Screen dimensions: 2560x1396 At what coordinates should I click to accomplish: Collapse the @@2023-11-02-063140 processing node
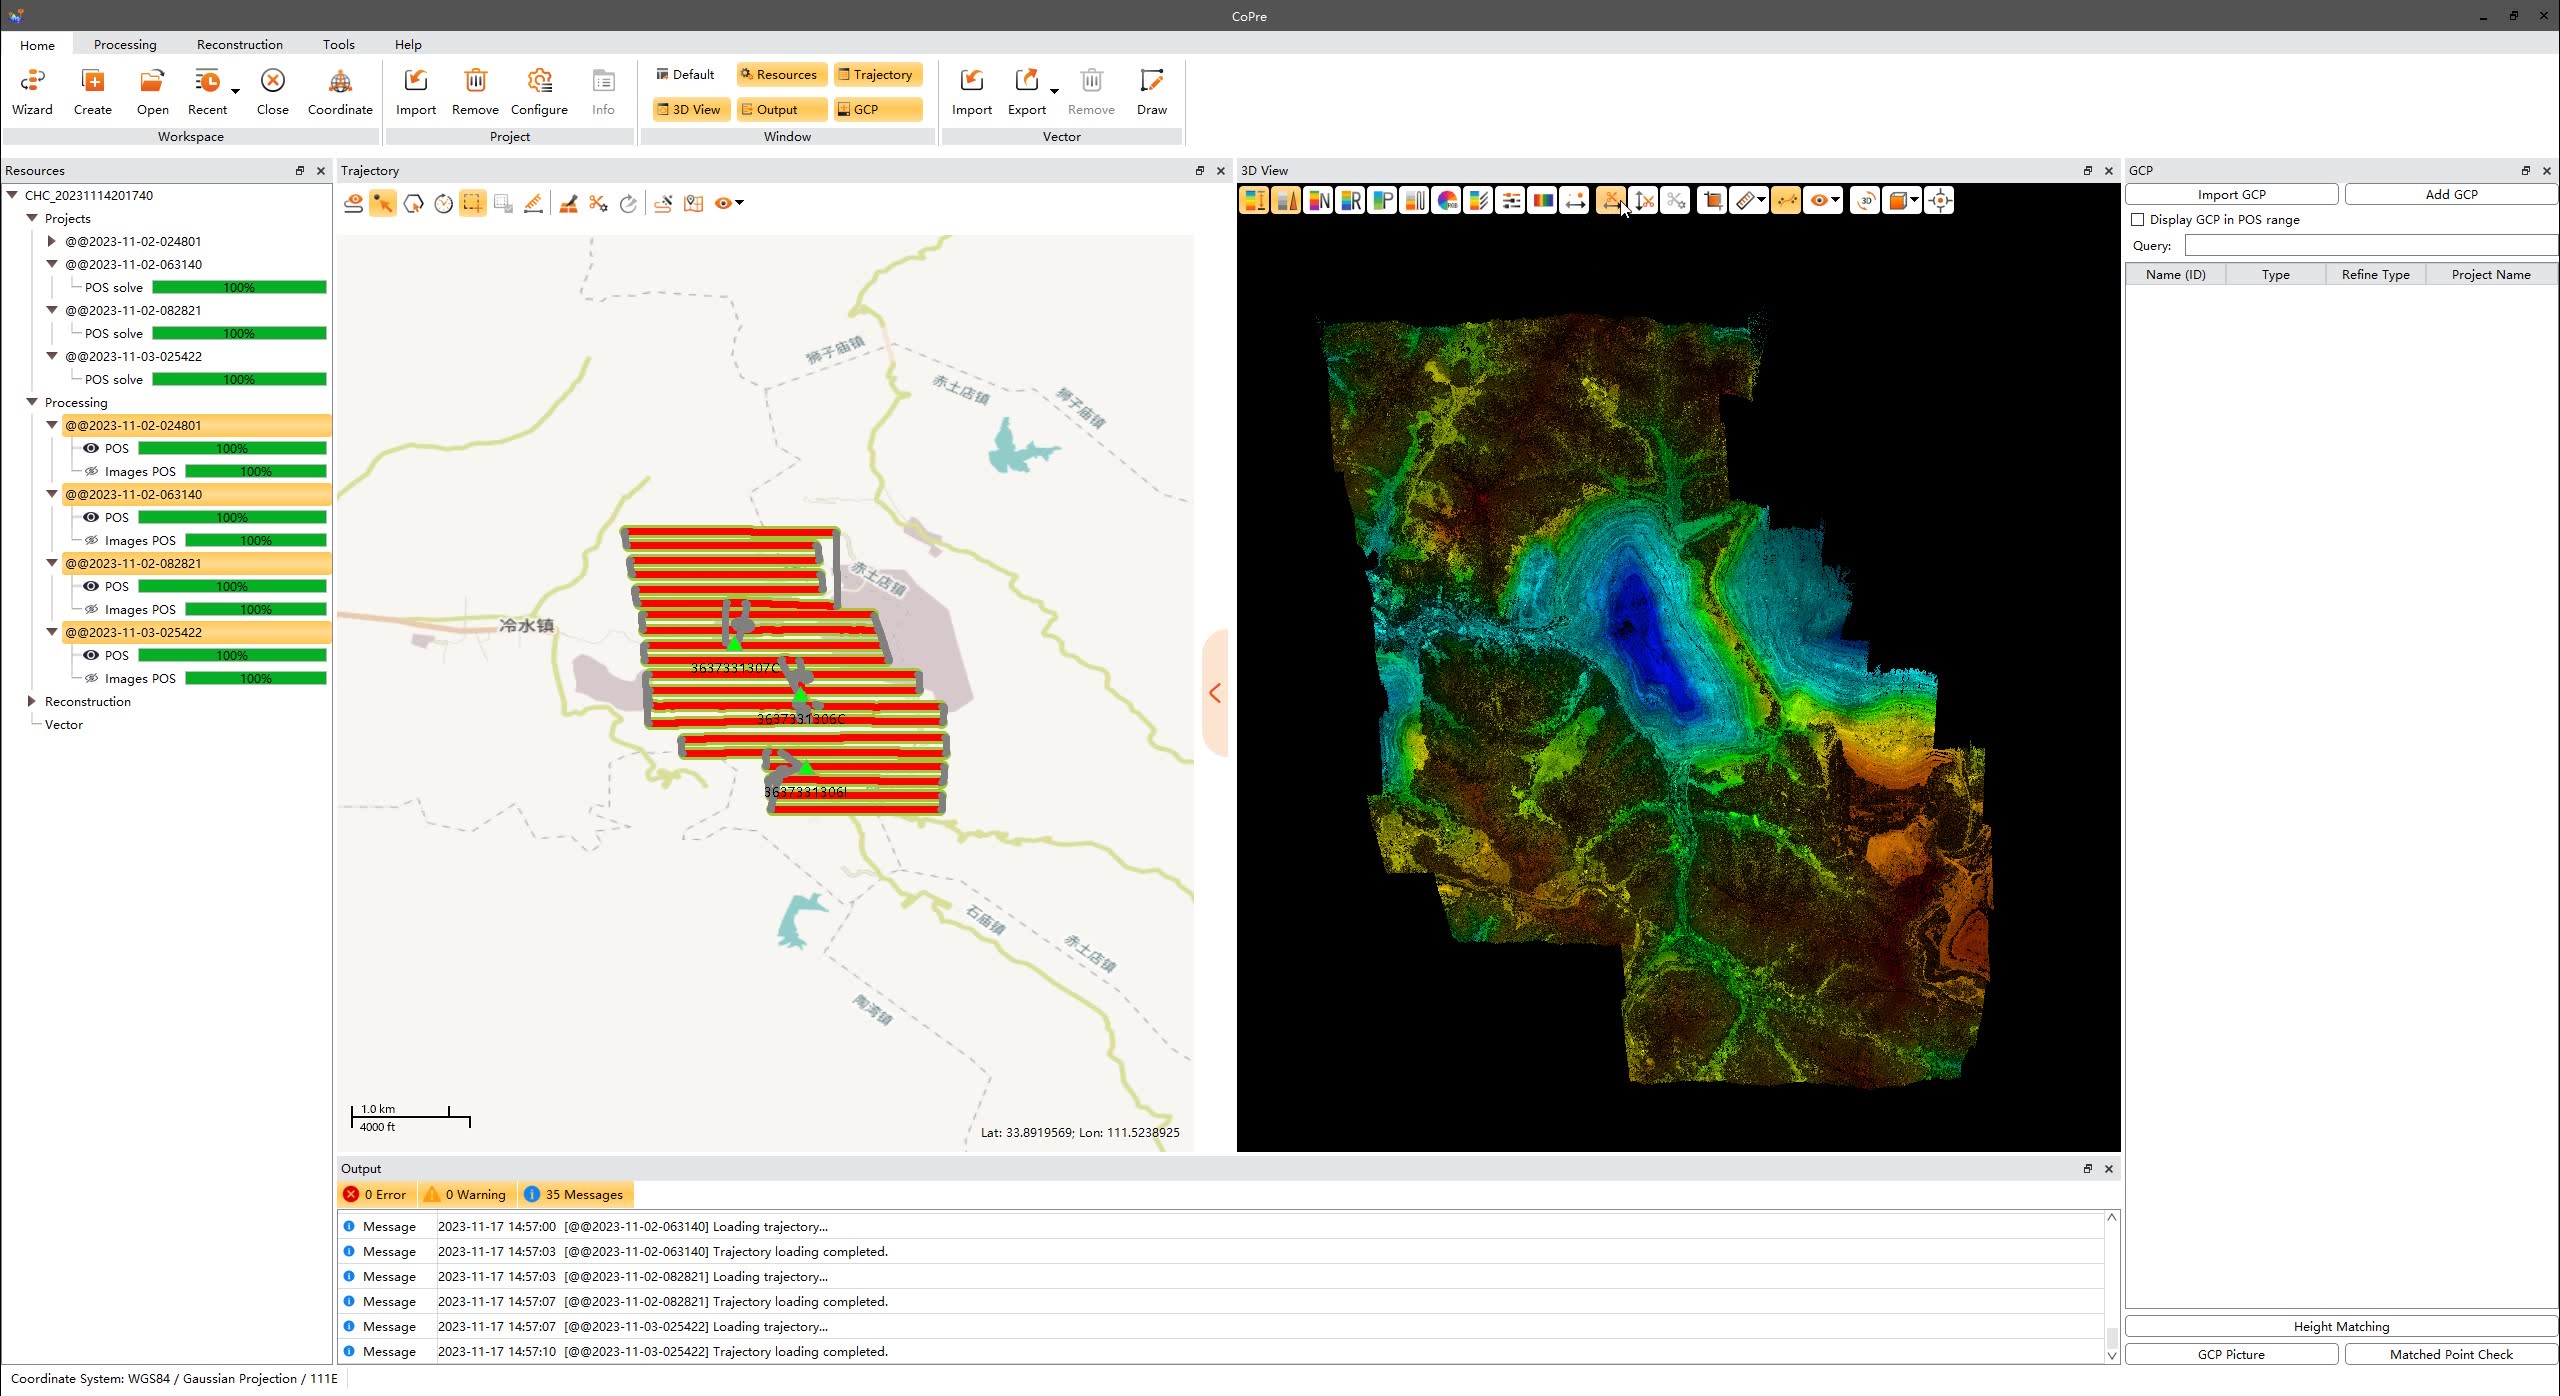(x=52, y=494)
